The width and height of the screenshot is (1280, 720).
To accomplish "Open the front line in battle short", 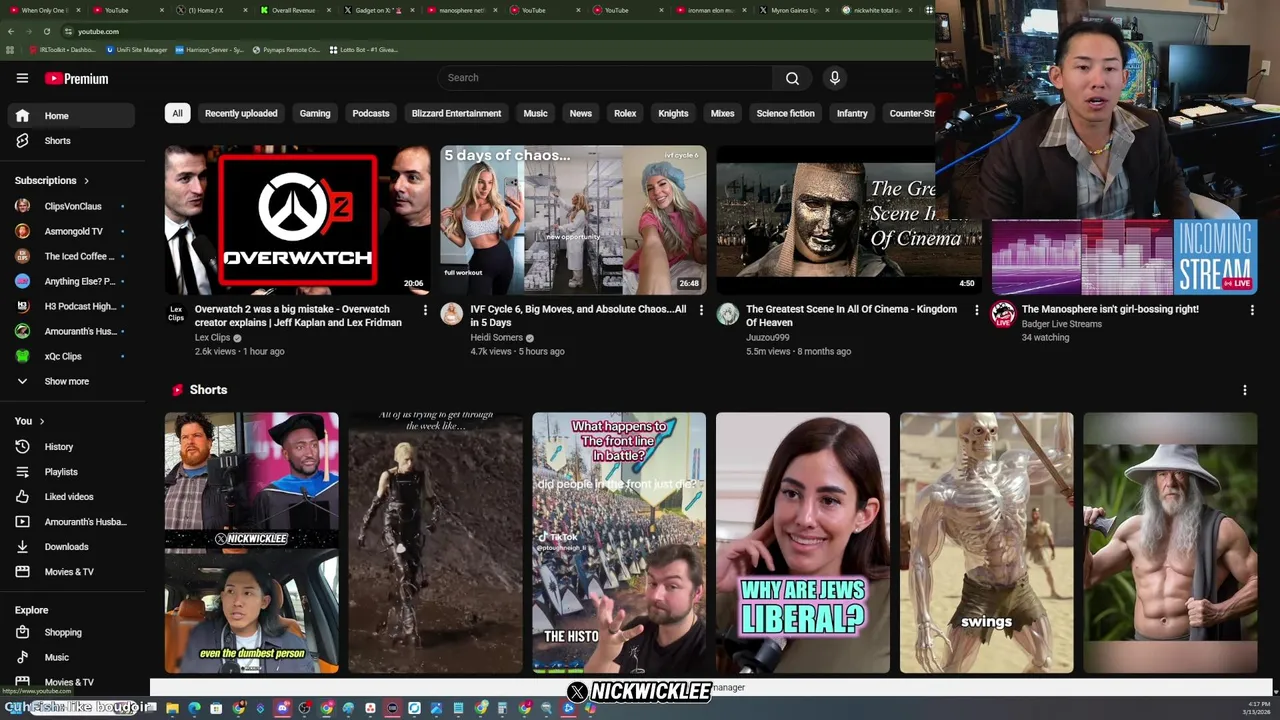I will [619, 543].
